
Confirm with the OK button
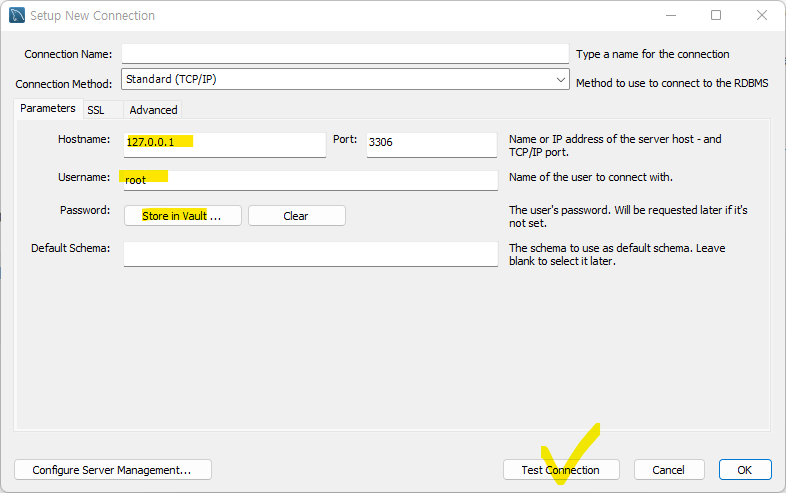(745, 470)
